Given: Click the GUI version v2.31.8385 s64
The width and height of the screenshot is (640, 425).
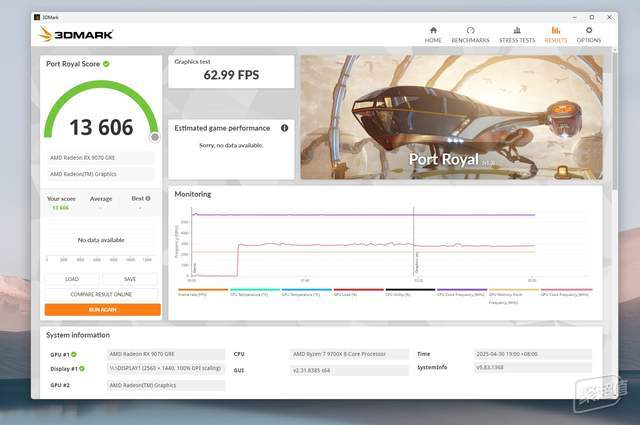Looking at the screenshot, I should click(x=349, y=370).
